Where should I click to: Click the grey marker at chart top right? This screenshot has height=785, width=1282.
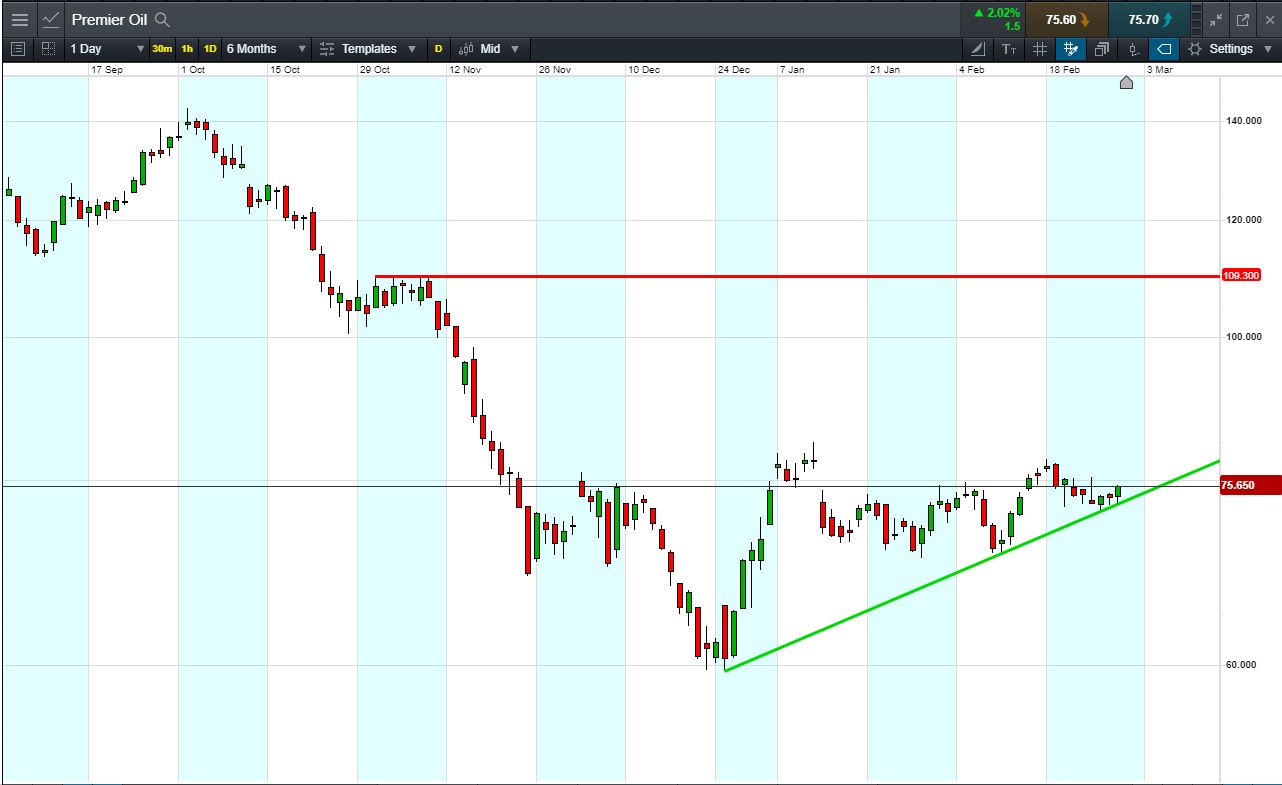pos(1126,82)
